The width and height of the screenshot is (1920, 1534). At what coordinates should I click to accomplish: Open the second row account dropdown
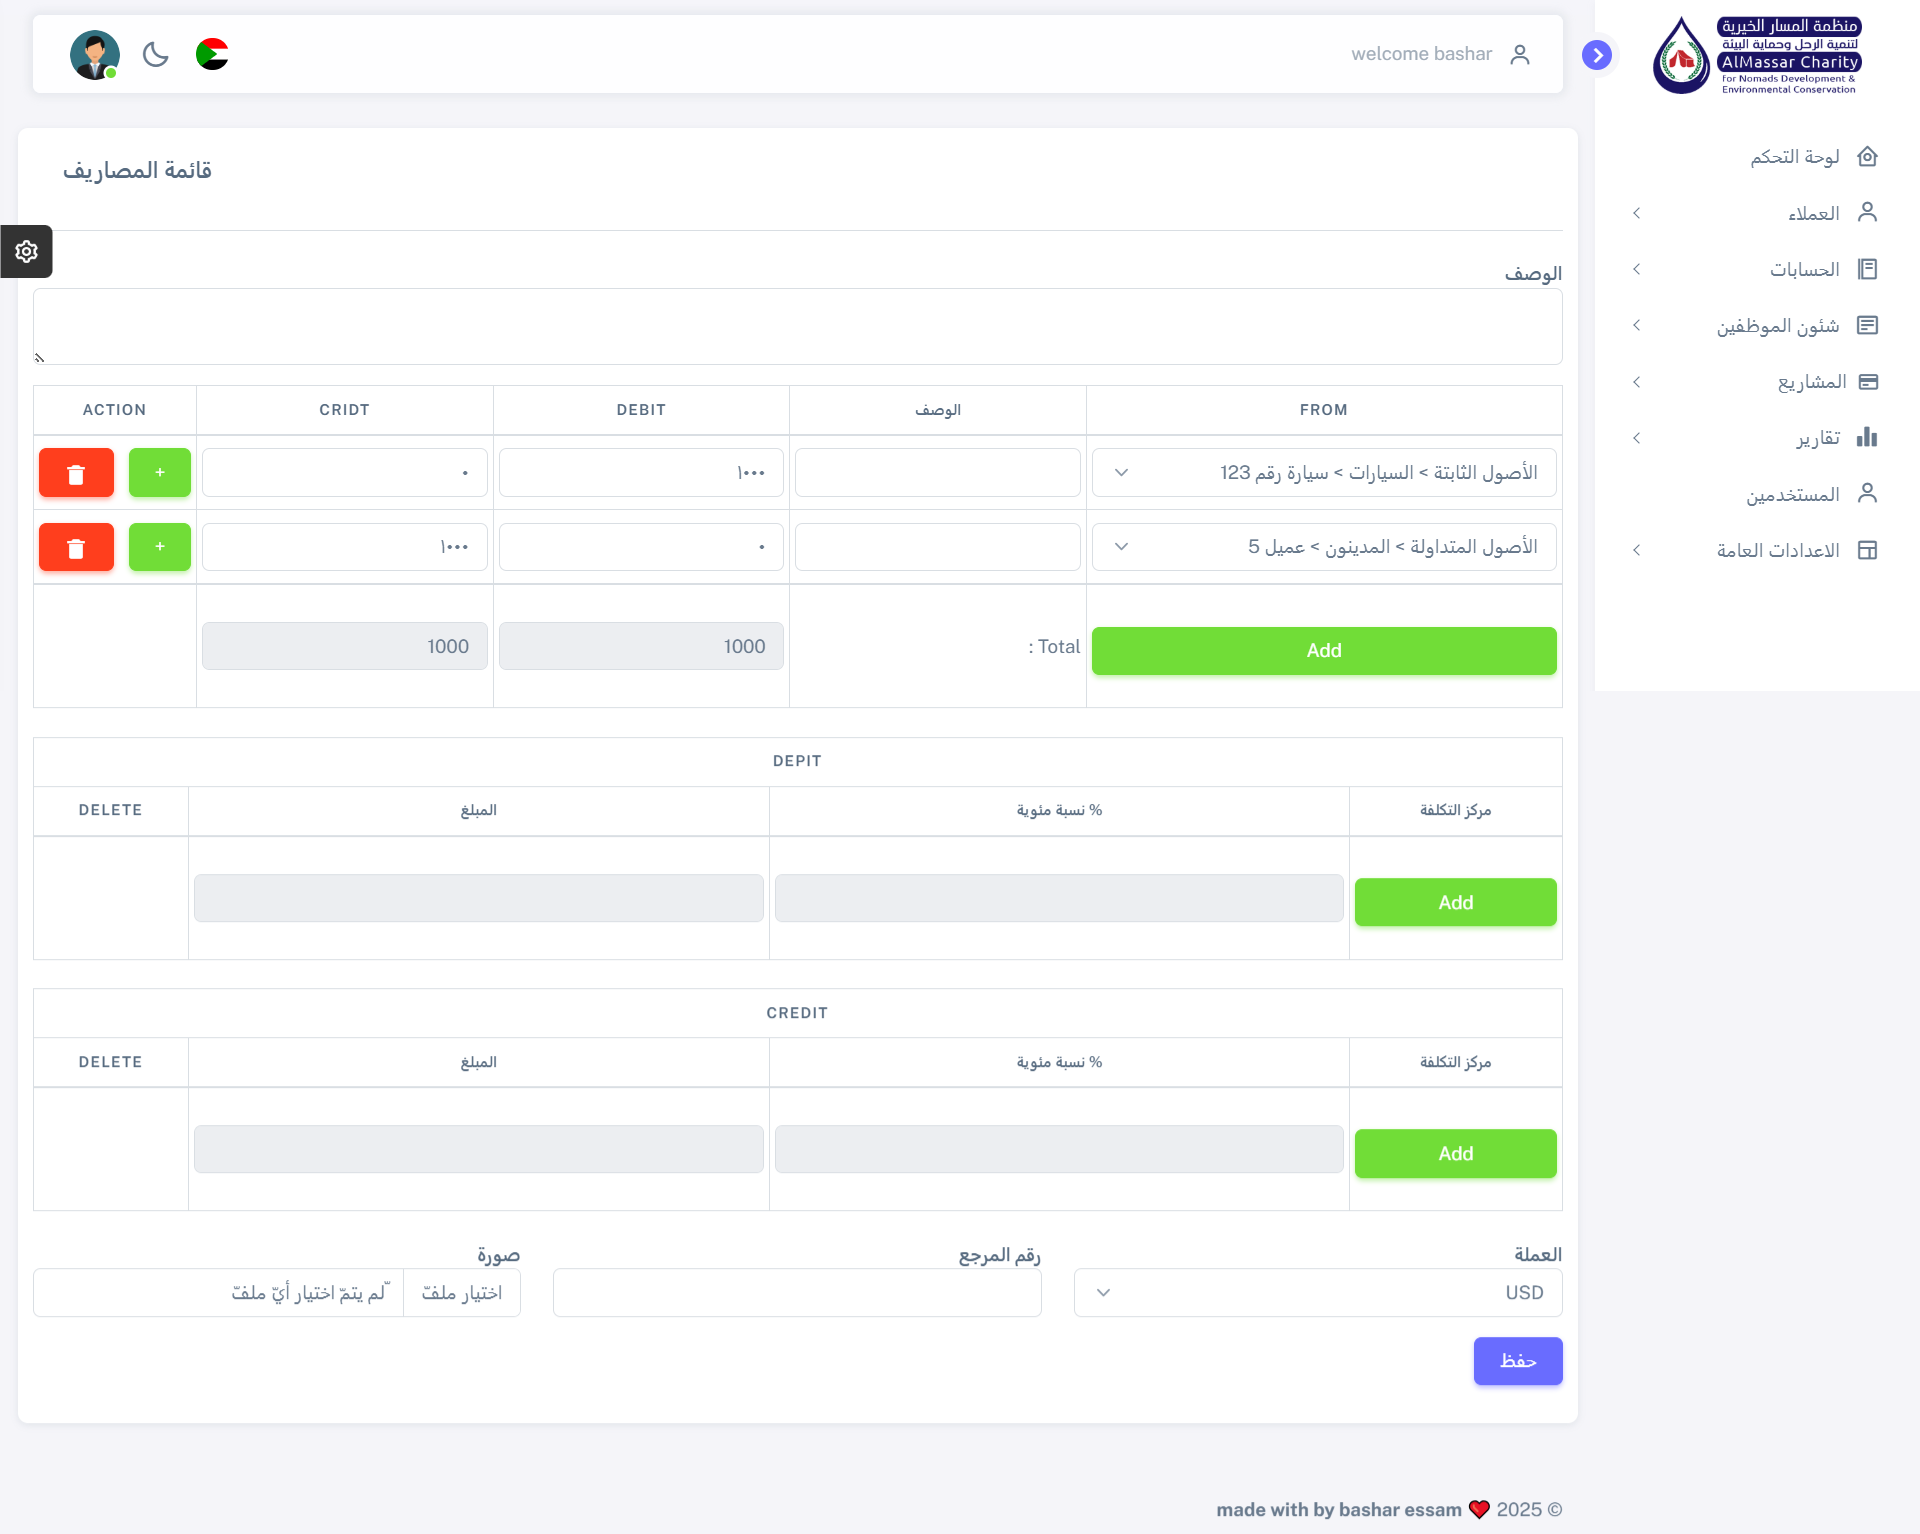[1323, 547]
